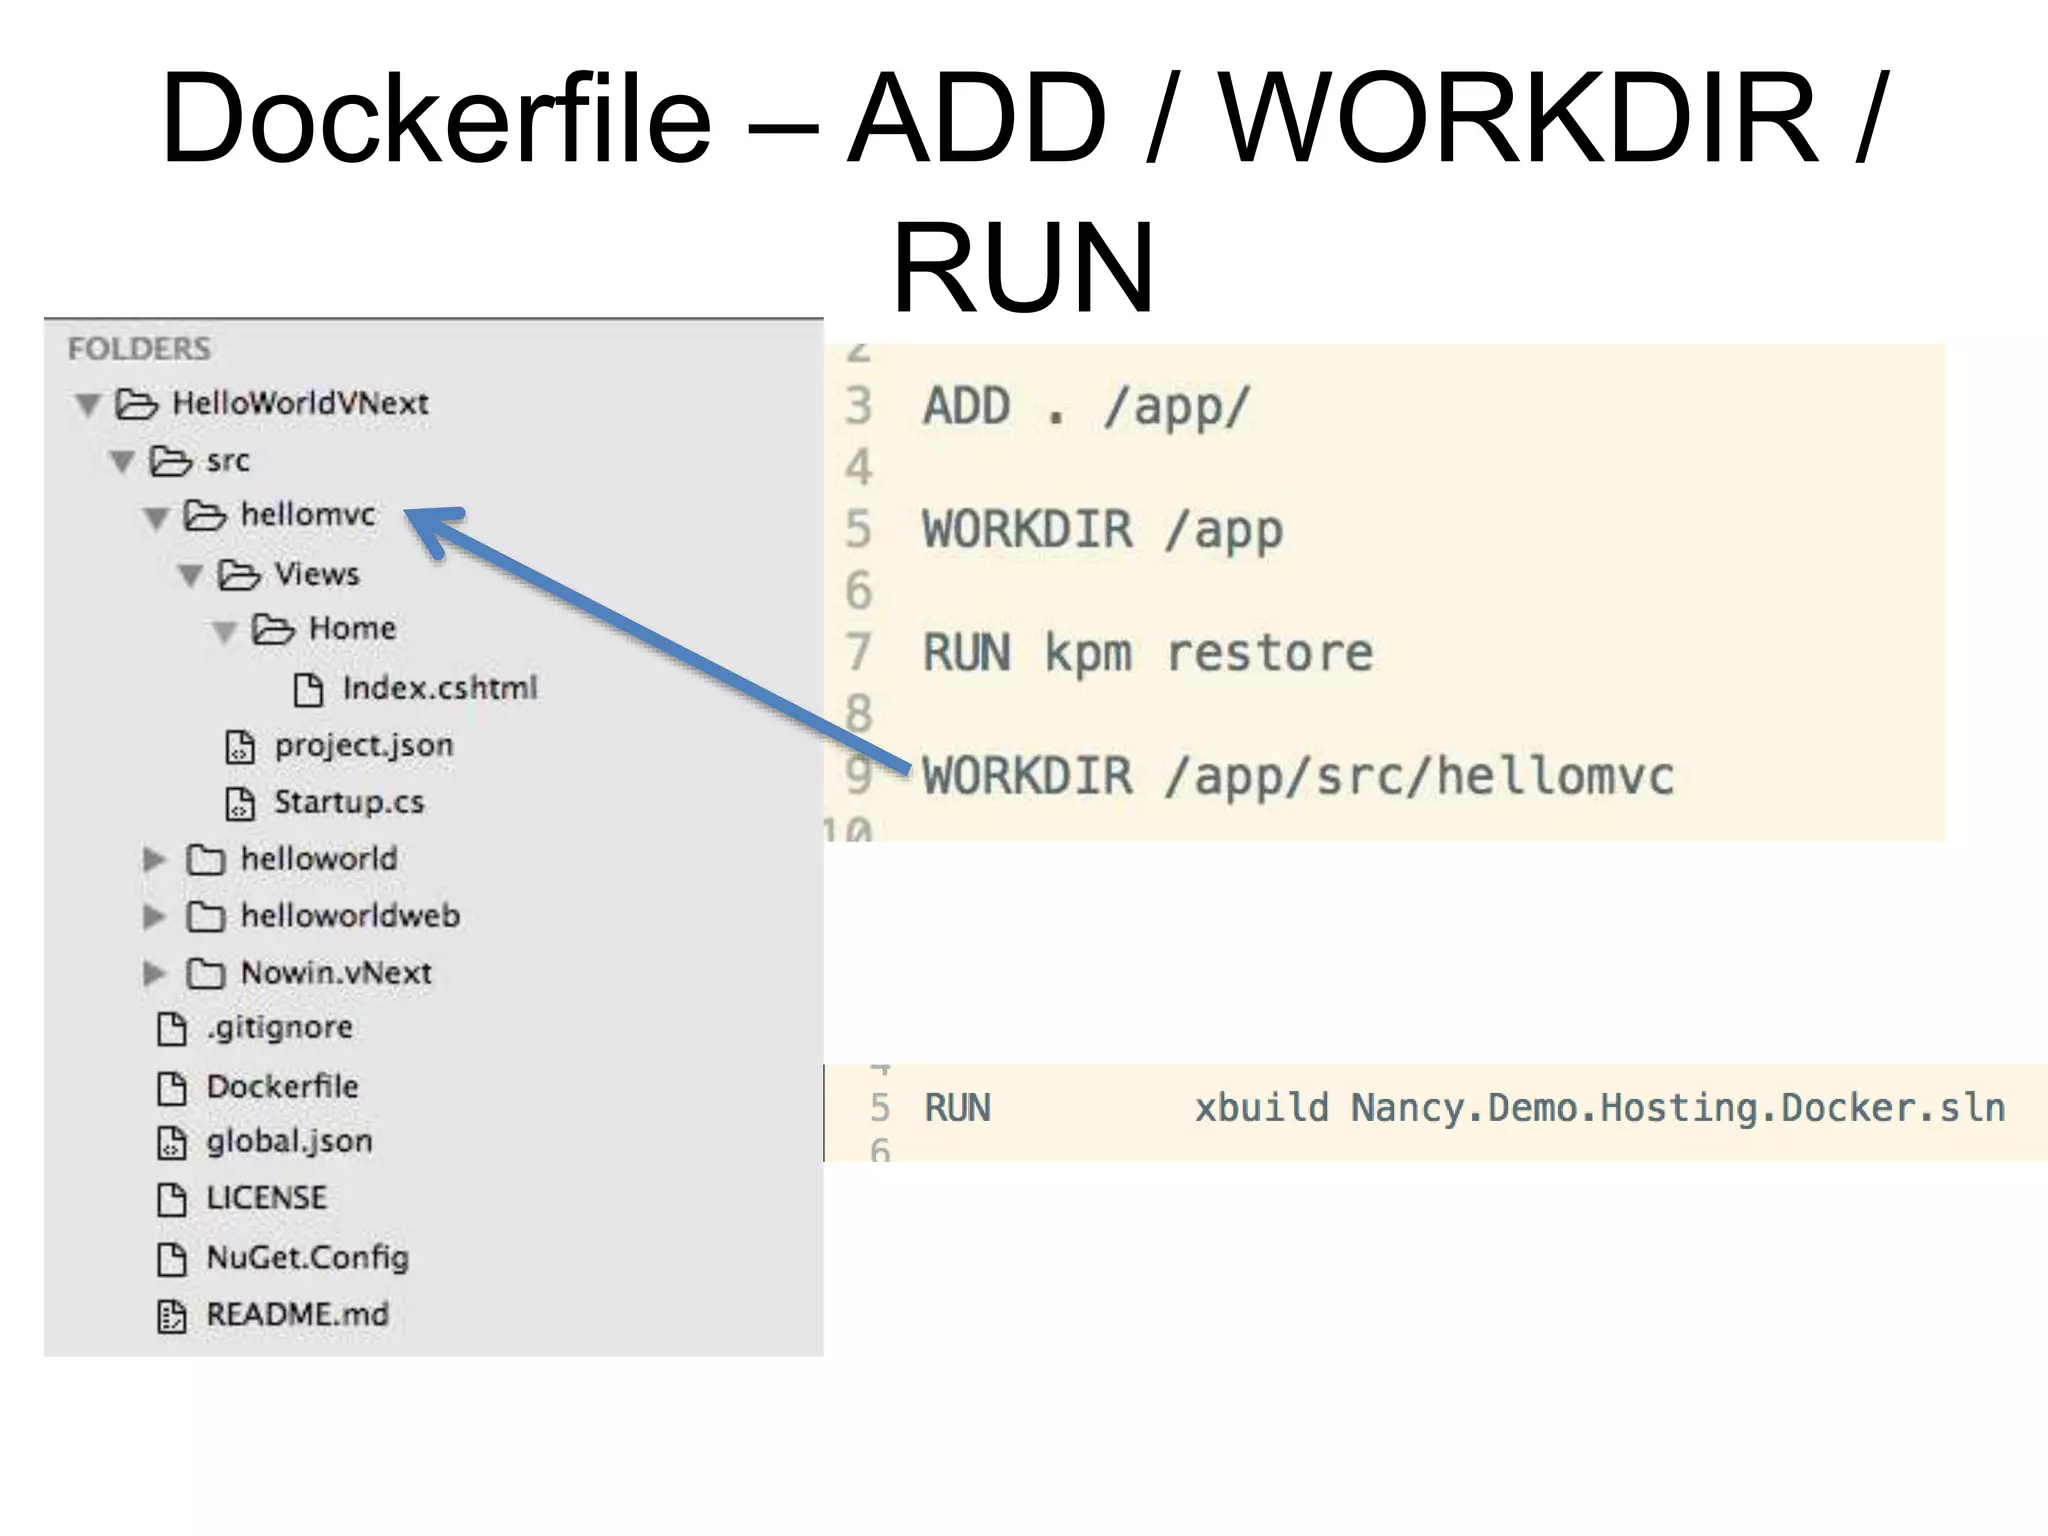Select the Nowin.vNext folder name

click(337, 973)
